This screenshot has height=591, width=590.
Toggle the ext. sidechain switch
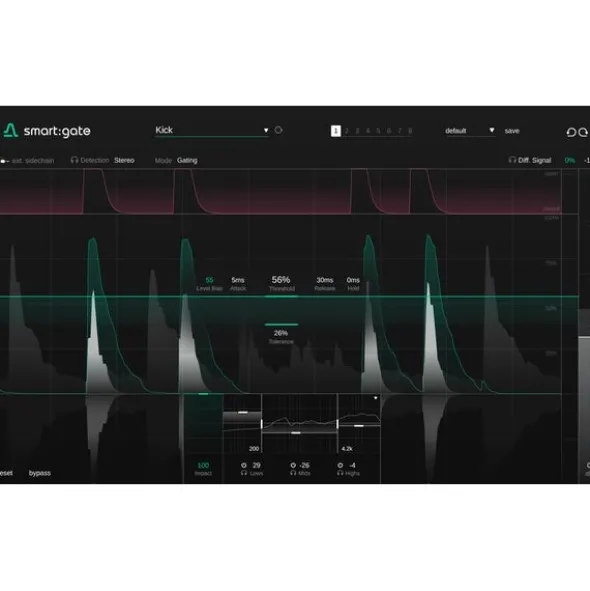5,161
